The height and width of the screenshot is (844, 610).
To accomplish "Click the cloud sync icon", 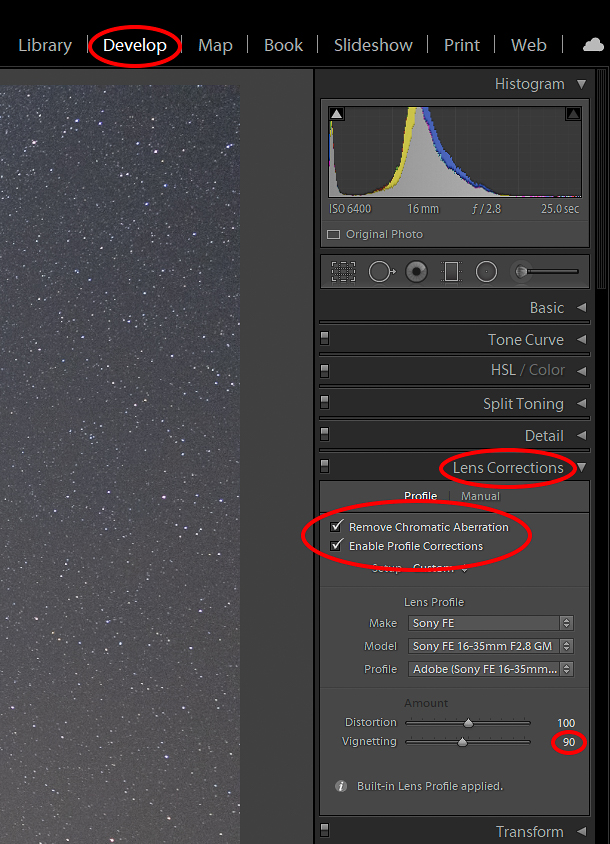I will (593, 45).
